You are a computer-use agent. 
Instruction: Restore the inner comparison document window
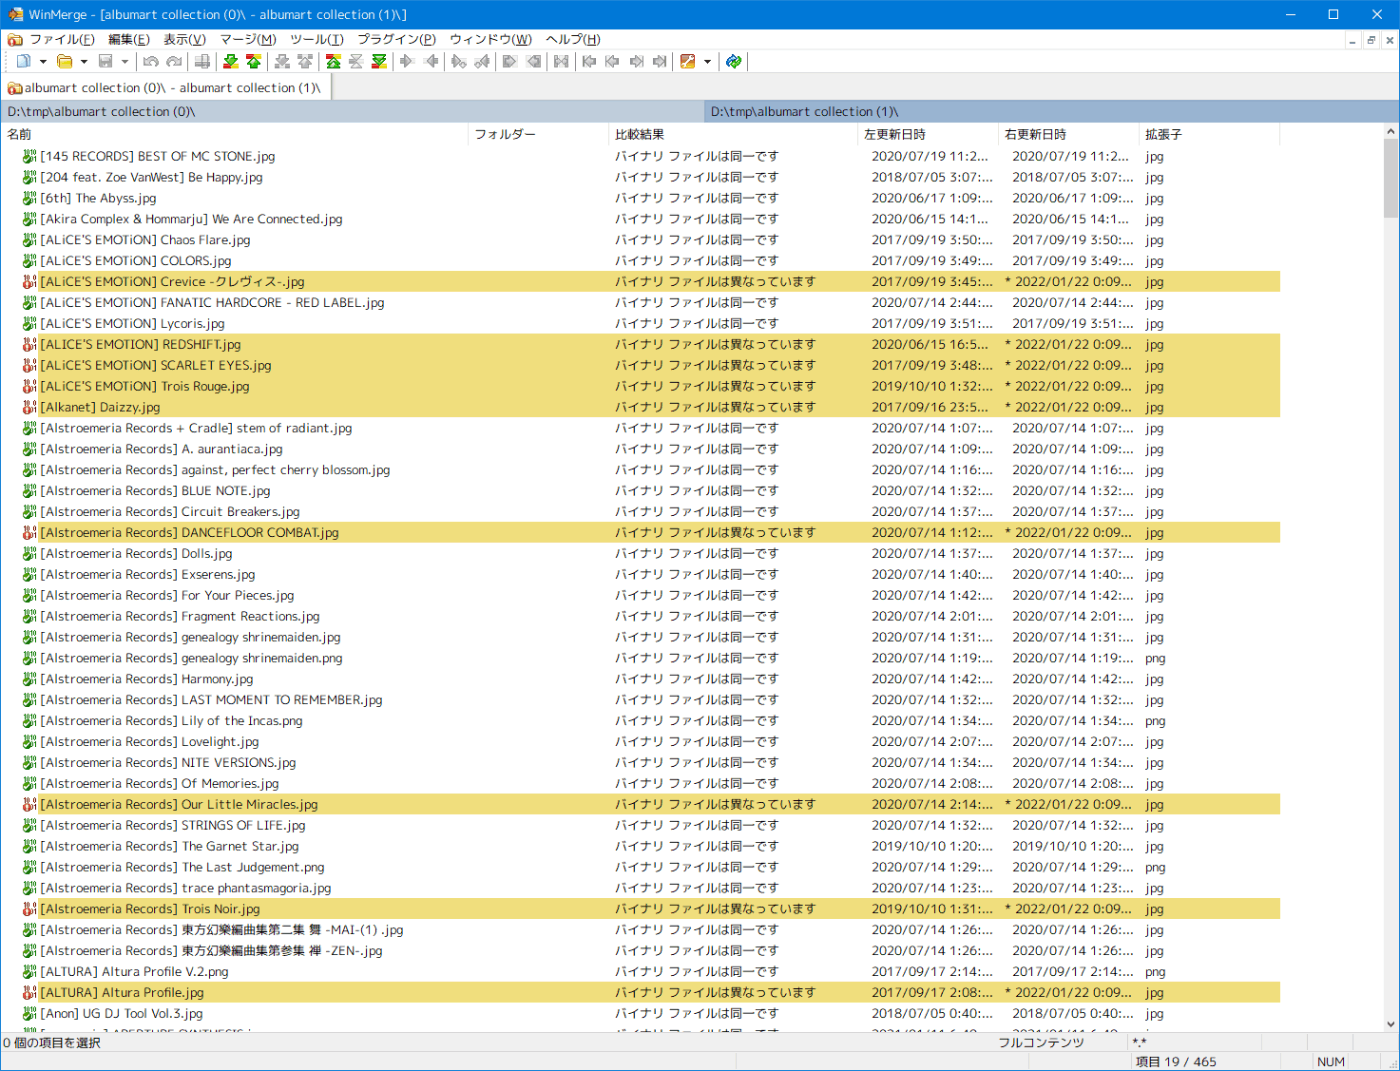(x=1371, y=40)
